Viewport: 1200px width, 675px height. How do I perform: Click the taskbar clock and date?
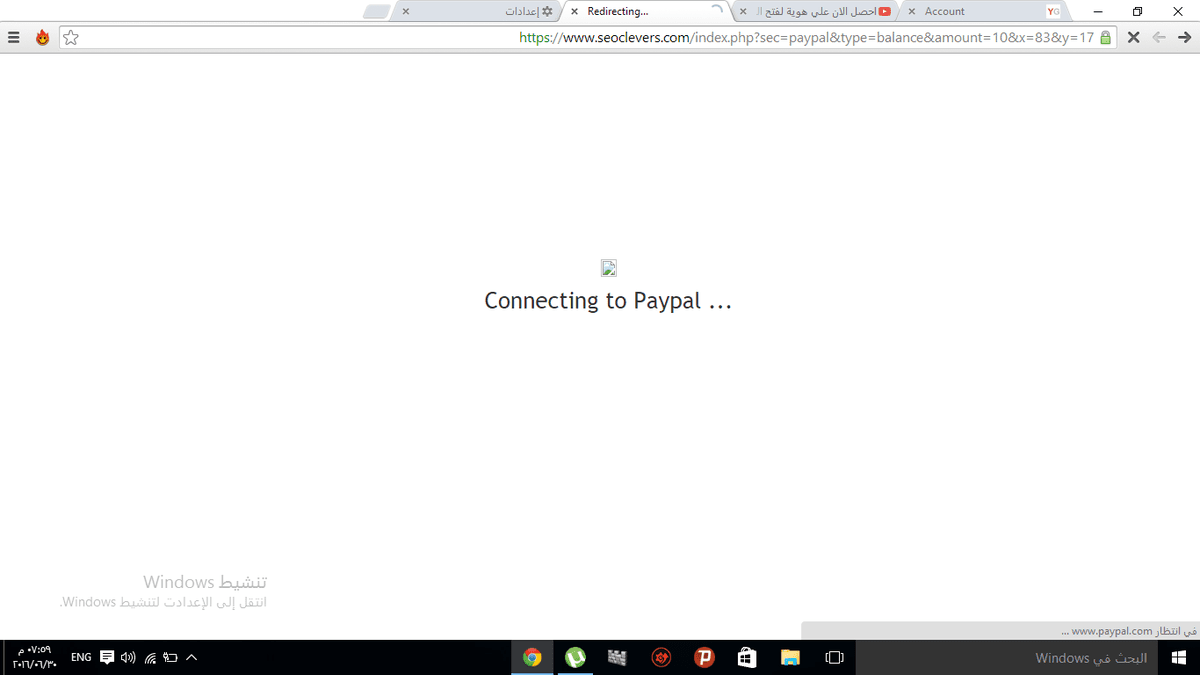pyautogui.click(x=34, y=658)
